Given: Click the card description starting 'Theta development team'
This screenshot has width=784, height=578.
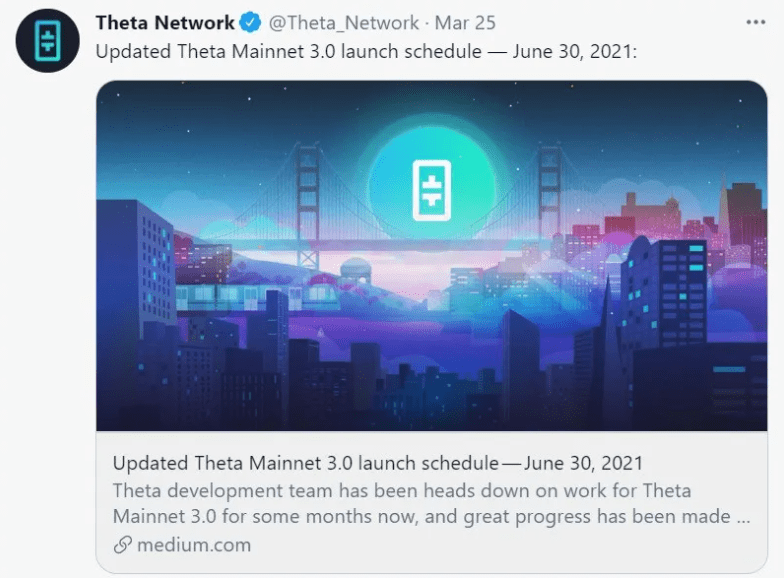Looking at the screenshot, I should pos(431,504).
